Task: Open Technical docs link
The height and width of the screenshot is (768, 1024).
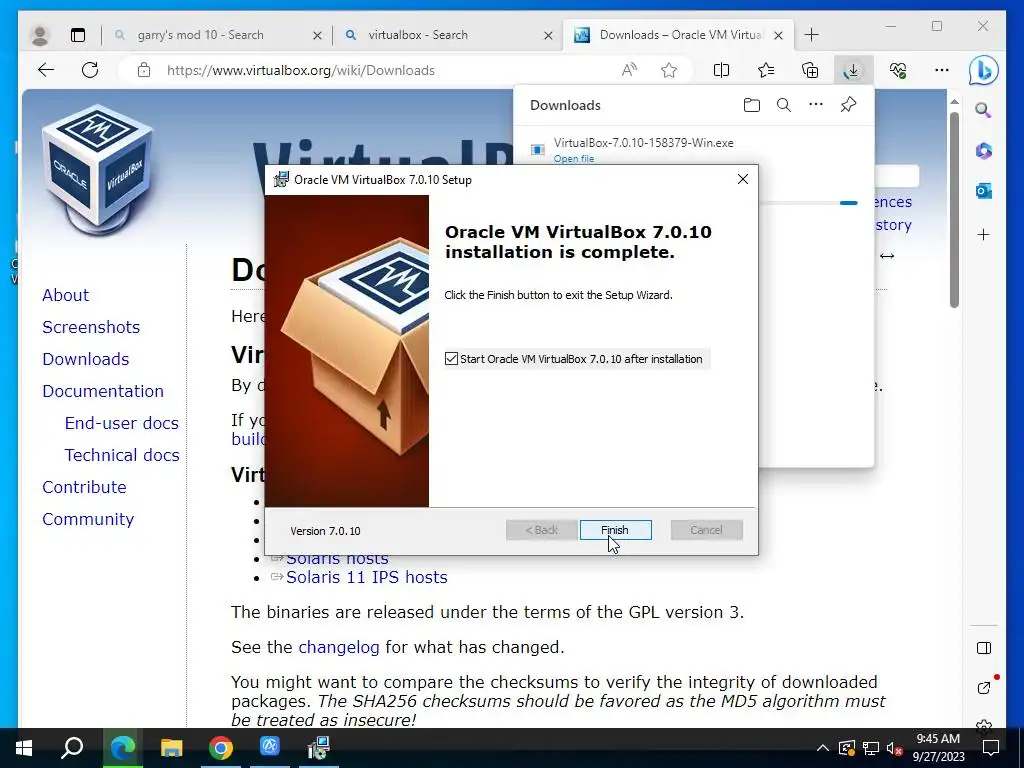Action: [x=121, y=455]
